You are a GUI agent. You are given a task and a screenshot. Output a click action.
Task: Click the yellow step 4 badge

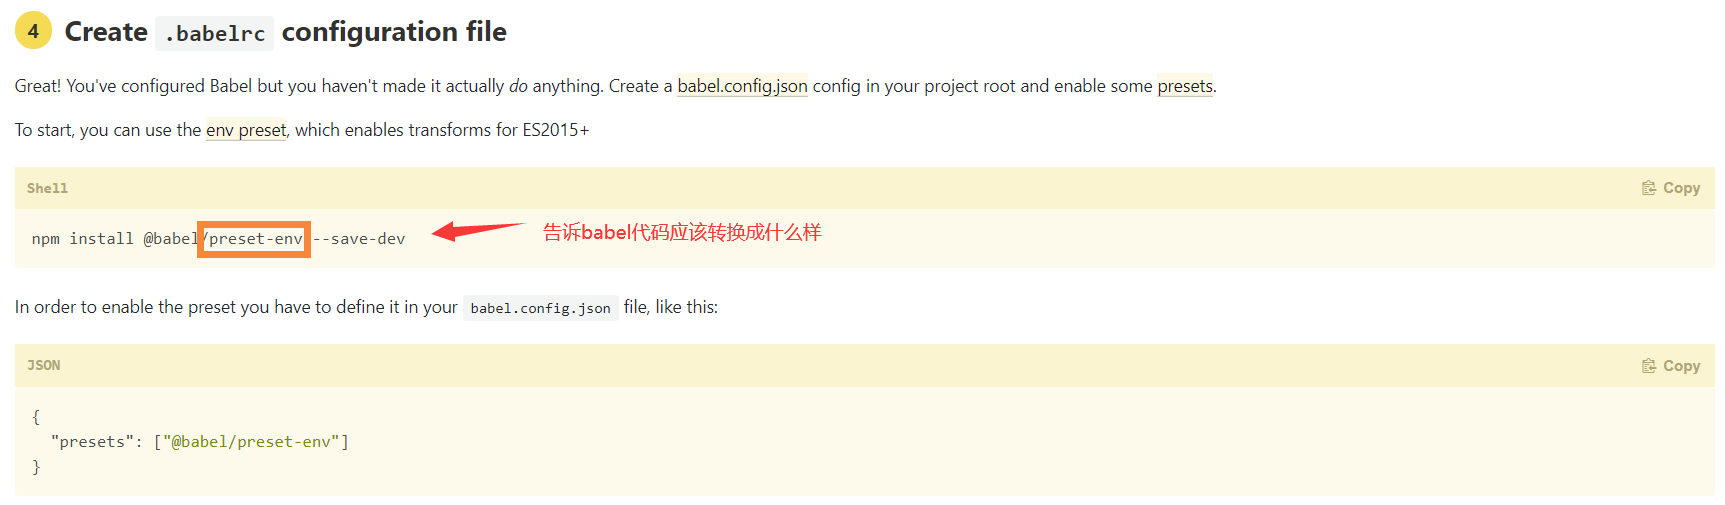pyautogui.click(x=33, y=31)
